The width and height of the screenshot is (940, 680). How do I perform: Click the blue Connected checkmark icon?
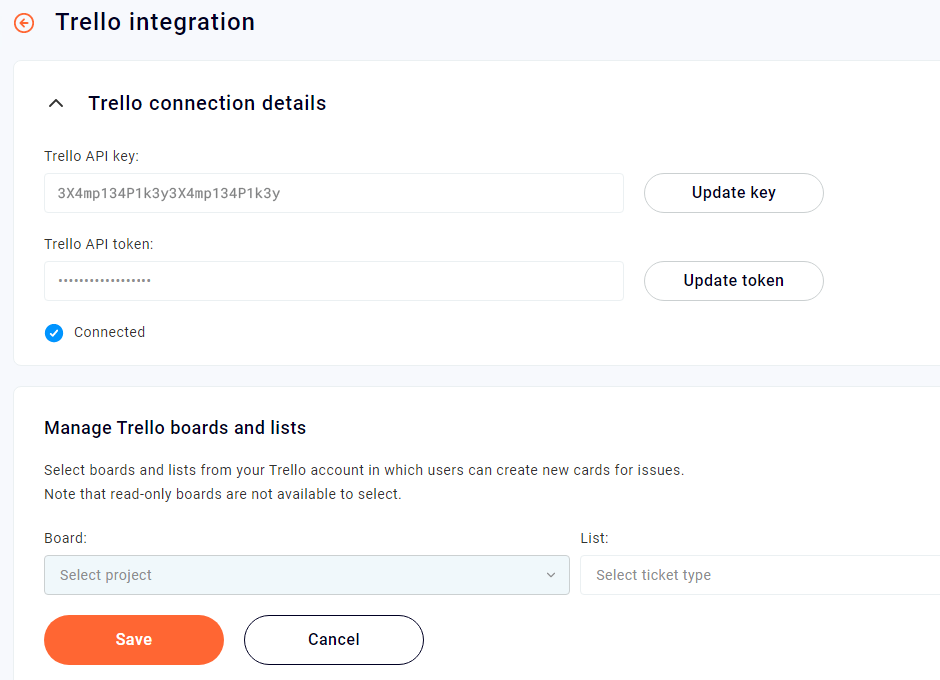(x=54, y=333)
